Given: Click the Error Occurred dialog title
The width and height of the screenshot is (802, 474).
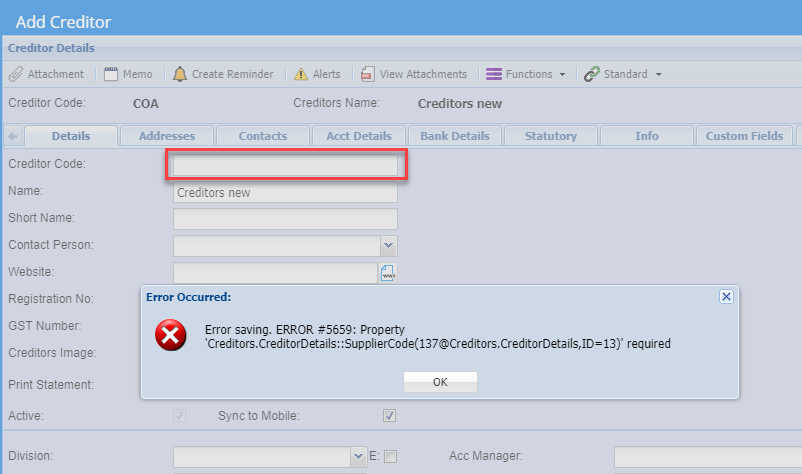Looking at the screenshot, I should click(189, 297).
